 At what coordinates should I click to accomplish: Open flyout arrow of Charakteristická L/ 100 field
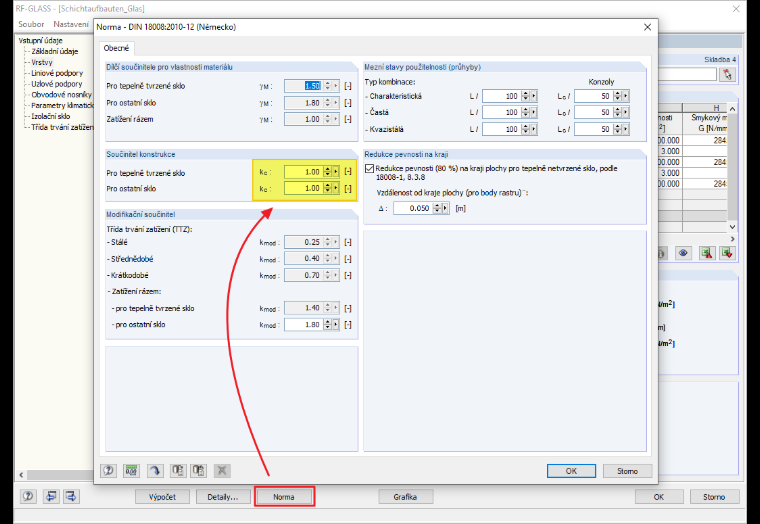click(534, 96)
